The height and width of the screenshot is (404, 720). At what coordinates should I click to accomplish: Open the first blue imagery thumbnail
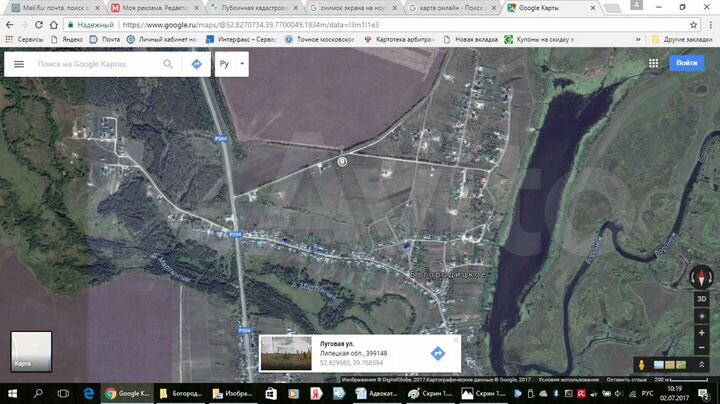[x=658, y=365]
